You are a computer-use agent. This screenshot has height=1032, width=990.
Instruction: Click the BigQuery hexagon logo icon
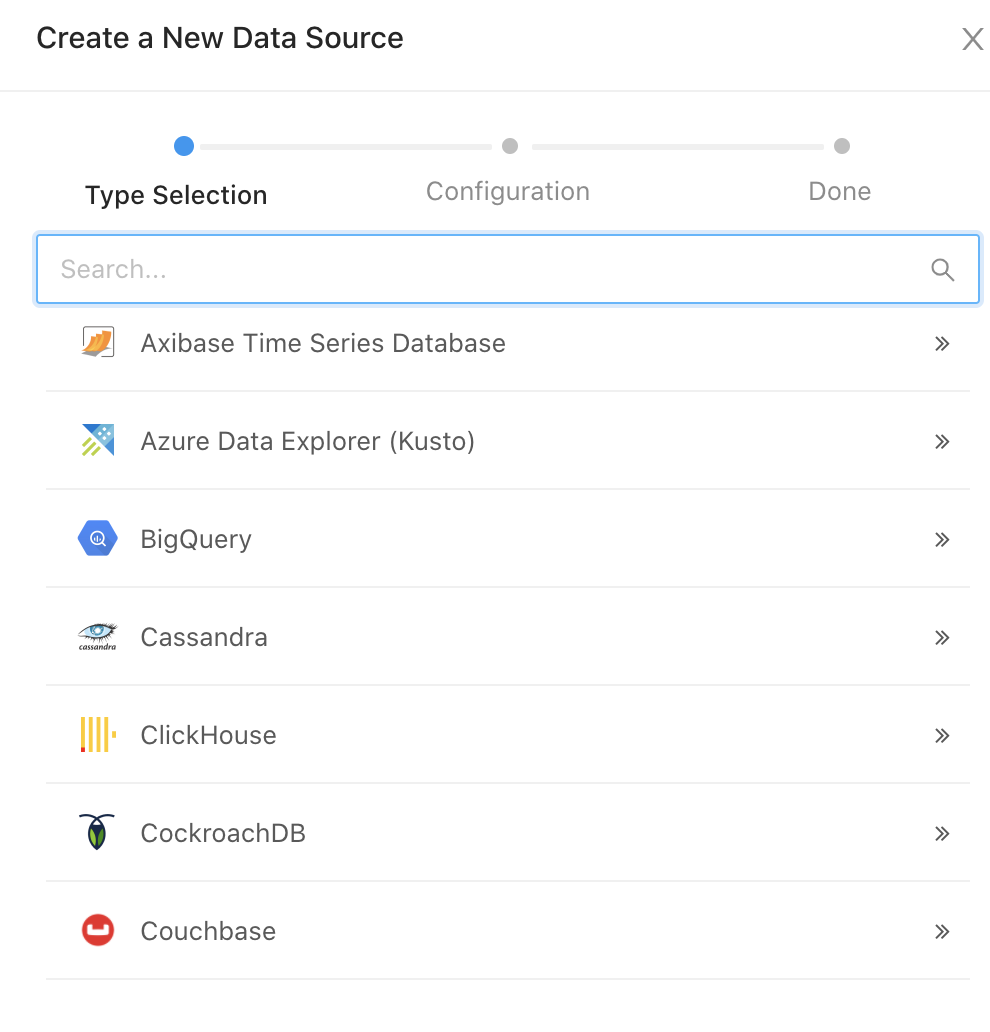coord(98,539)
